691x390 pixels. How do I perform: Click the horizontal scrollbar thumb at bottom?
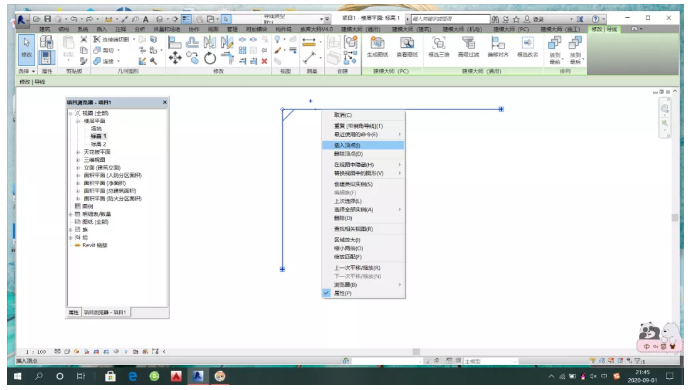click(x=416, y=351)
